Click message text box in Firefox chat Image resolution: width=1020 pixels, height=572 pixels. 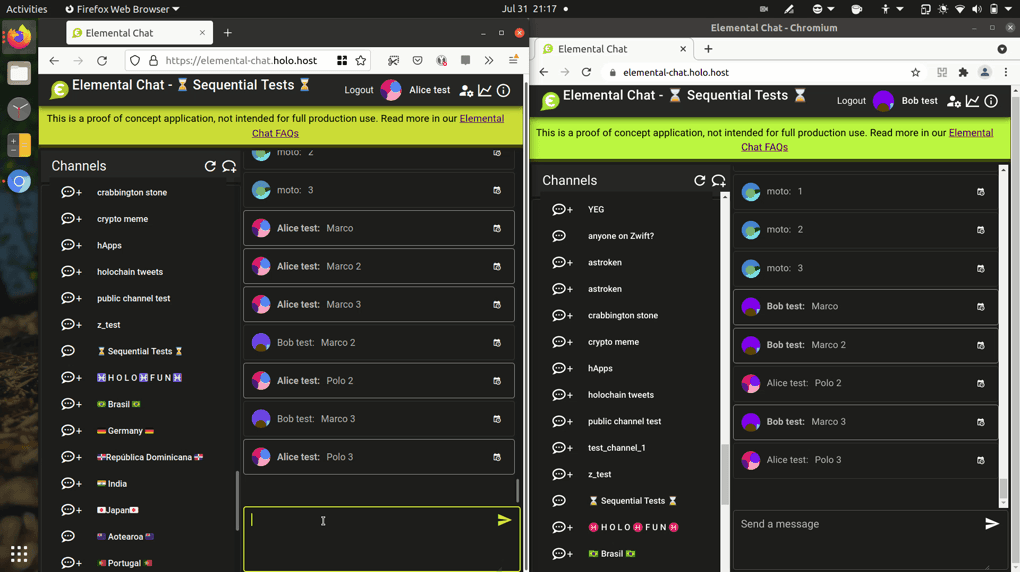(381, 539)
